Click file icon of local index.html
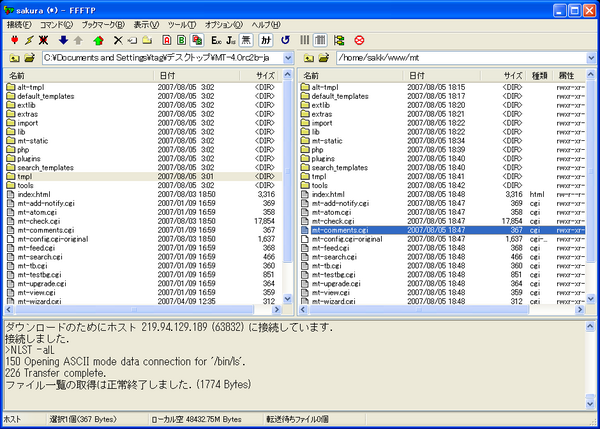This screenshot has height=429, width=600. pyautogui.click(x=11, y=194)
